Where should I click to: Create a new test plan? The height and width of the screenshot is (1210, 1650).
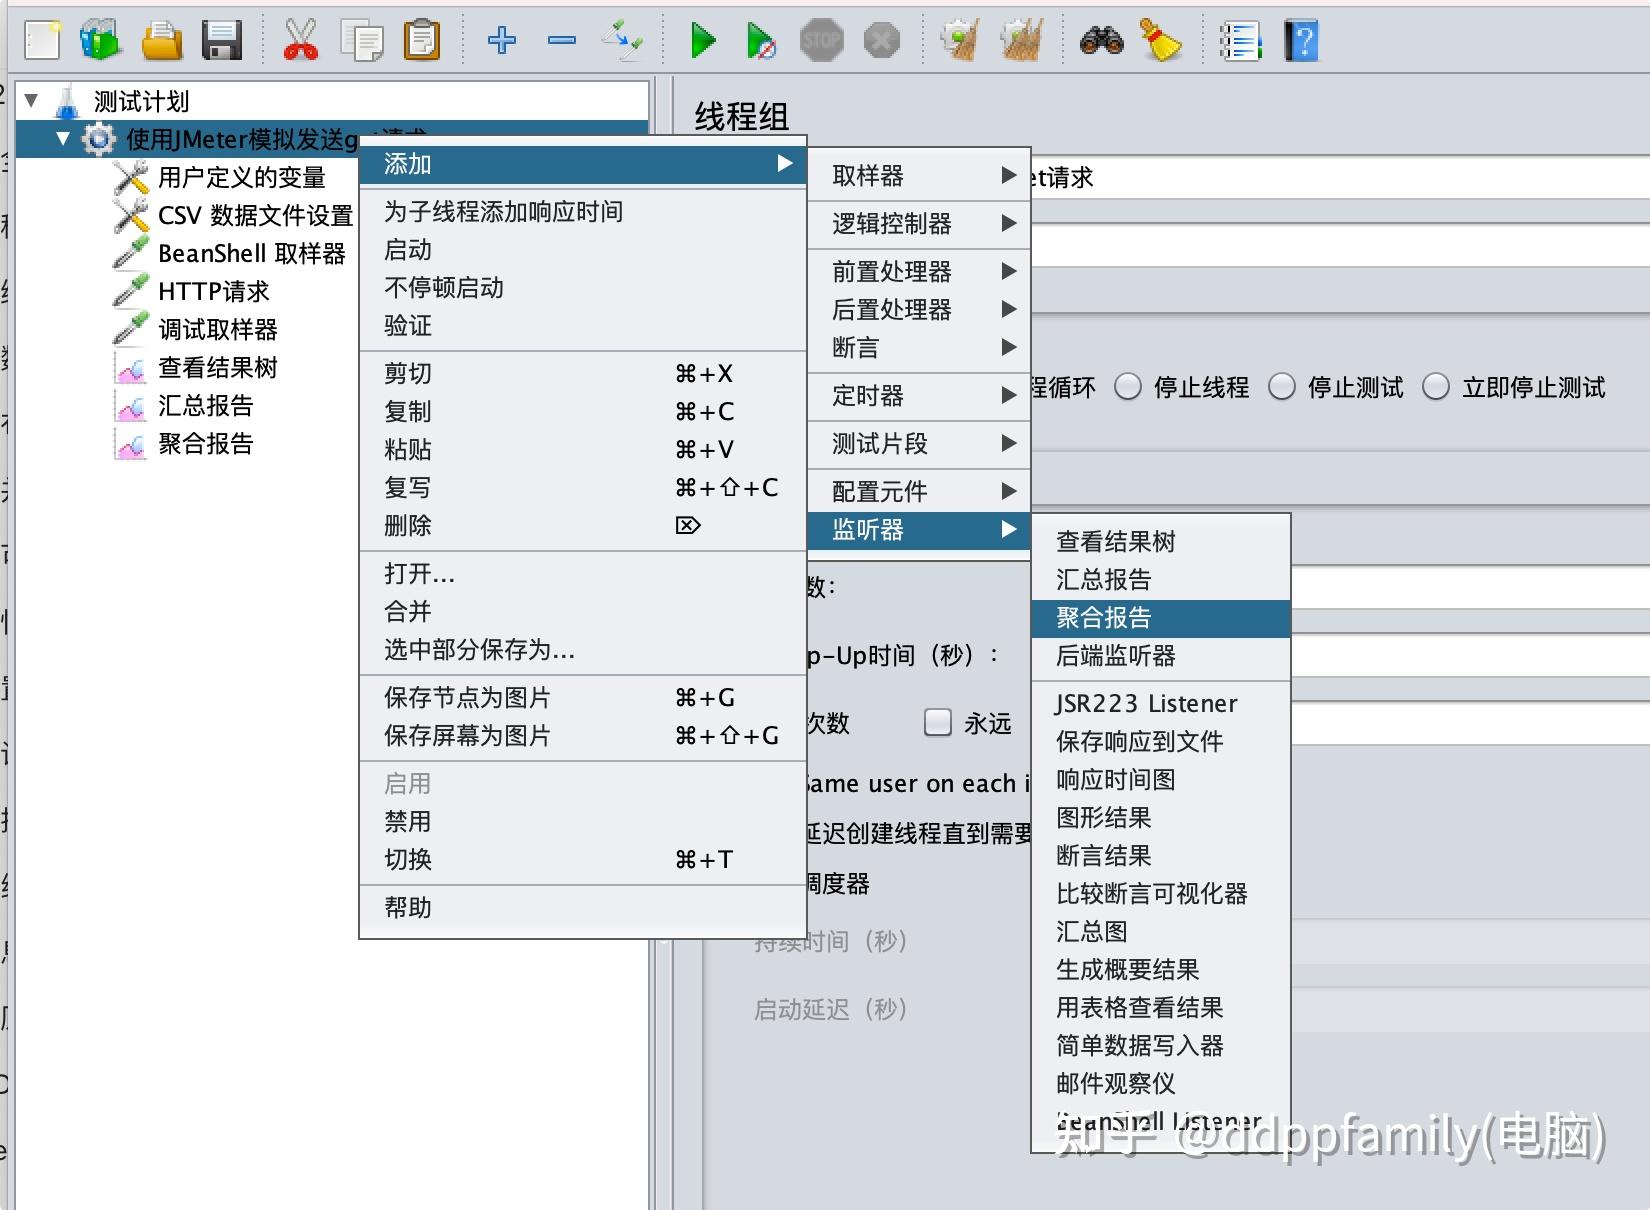pos(40,40)
